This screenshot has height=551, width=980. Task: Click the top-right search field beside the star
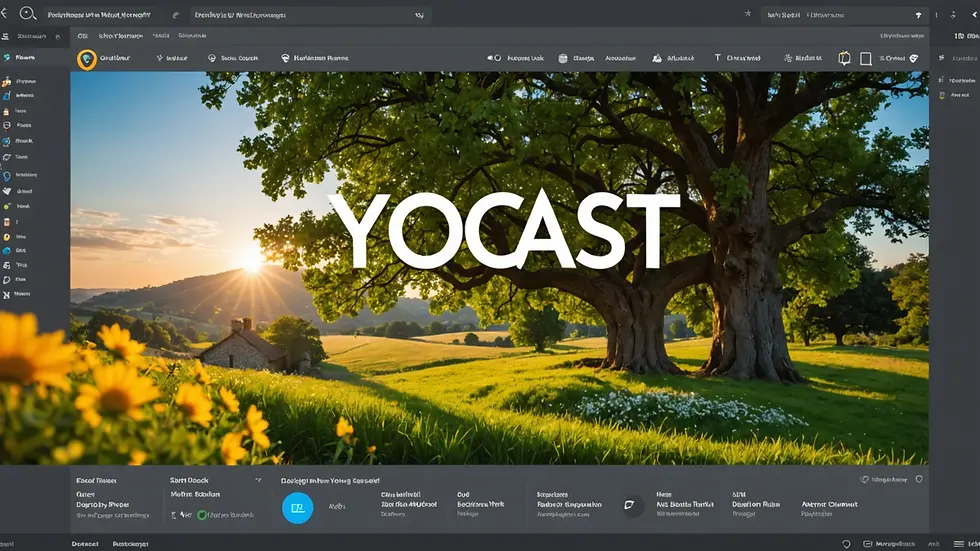point(844,15)
